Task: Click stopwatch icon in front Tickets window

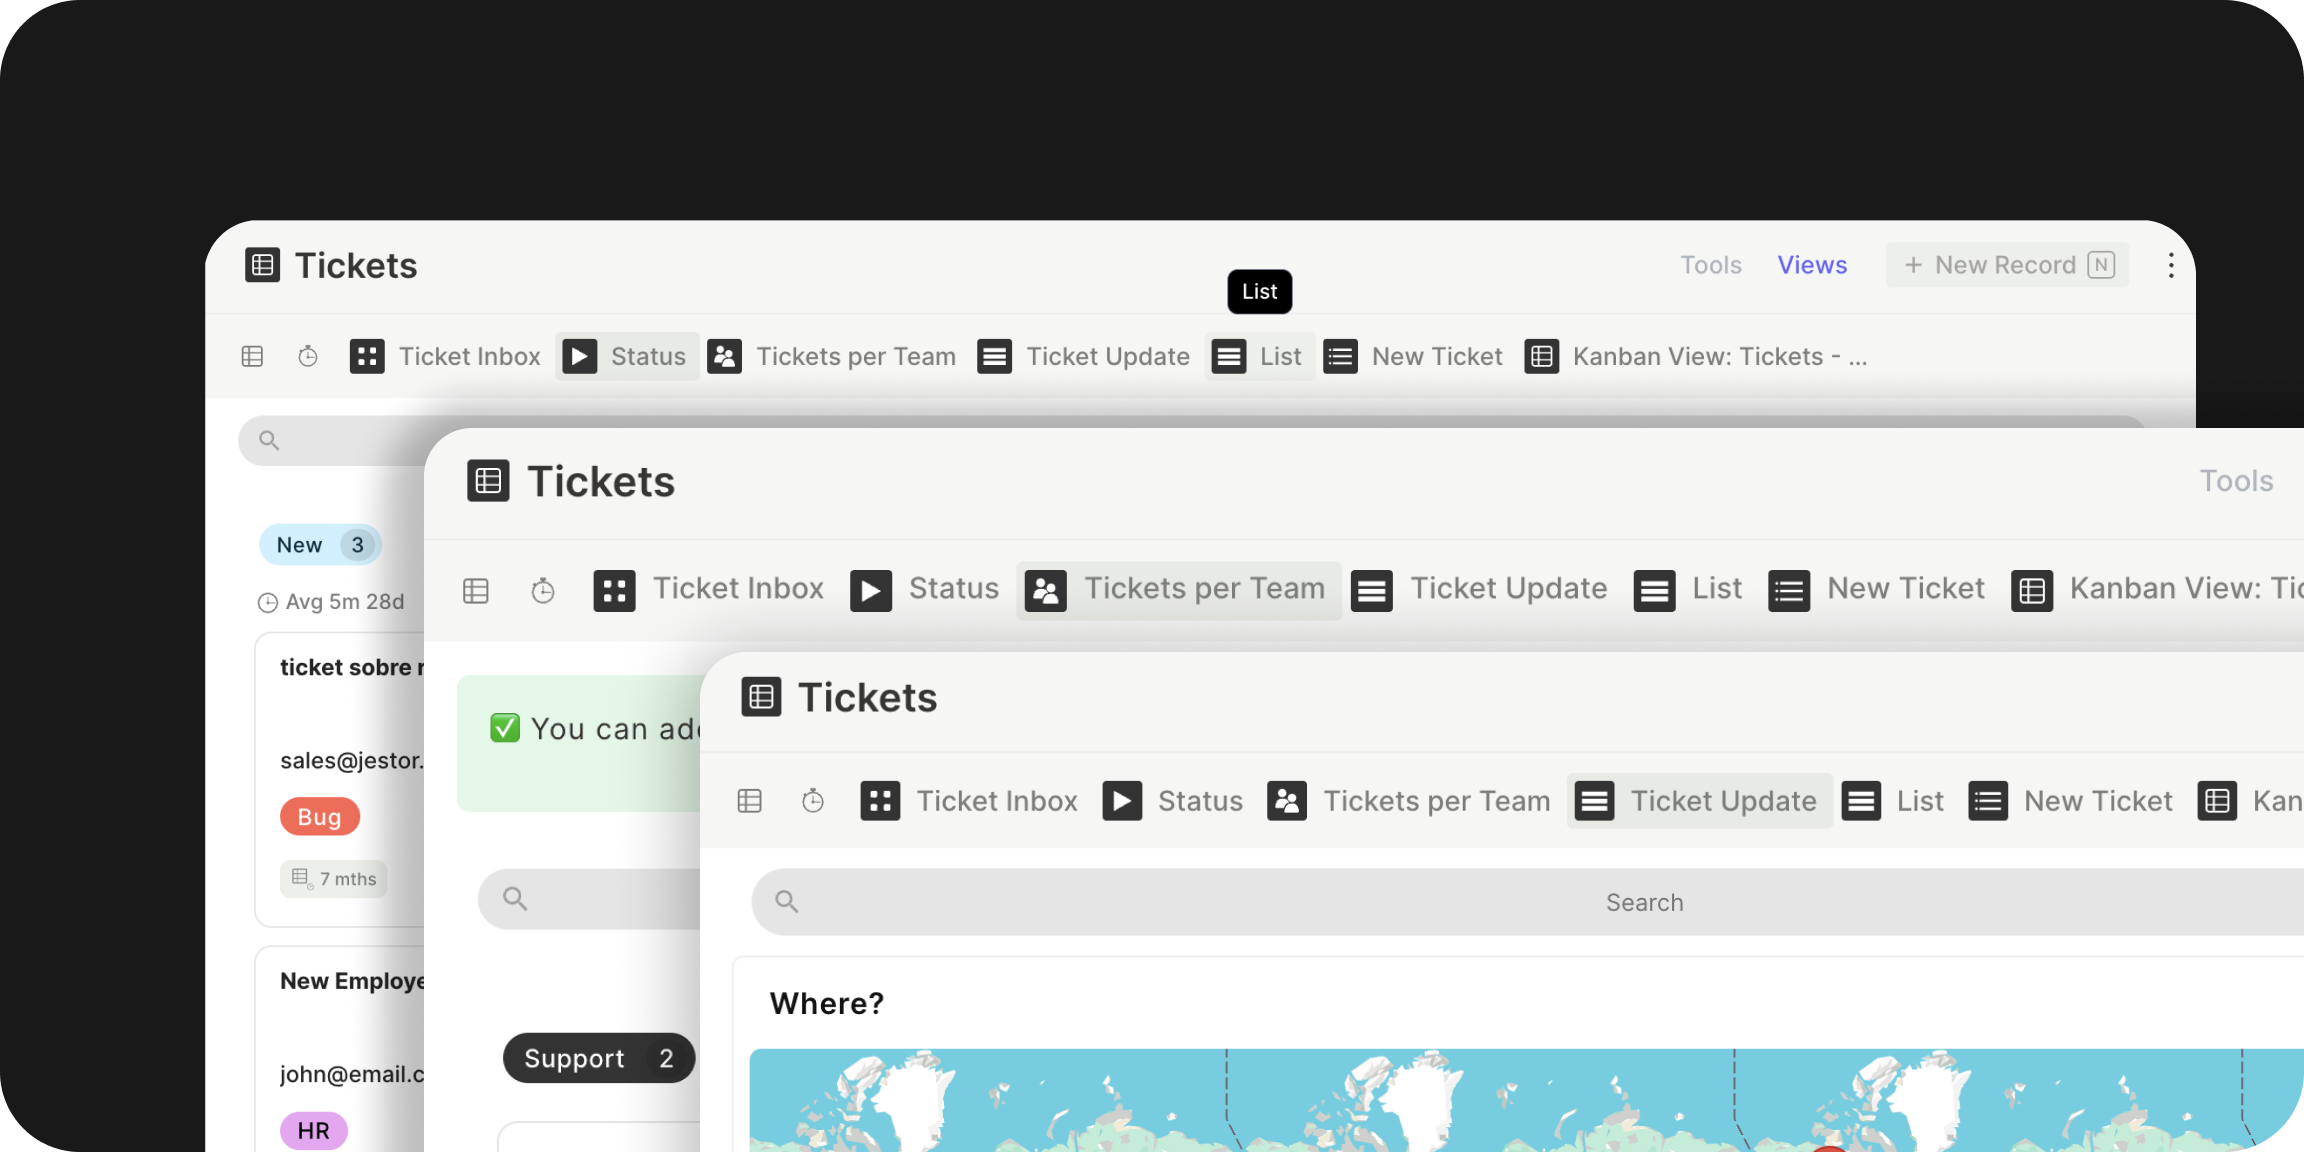Action: 813,801
